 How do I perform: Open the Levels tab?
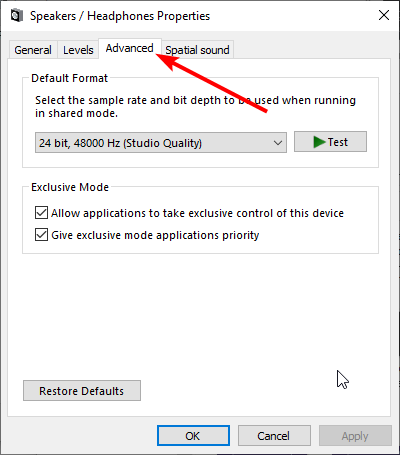click(78, 50)
